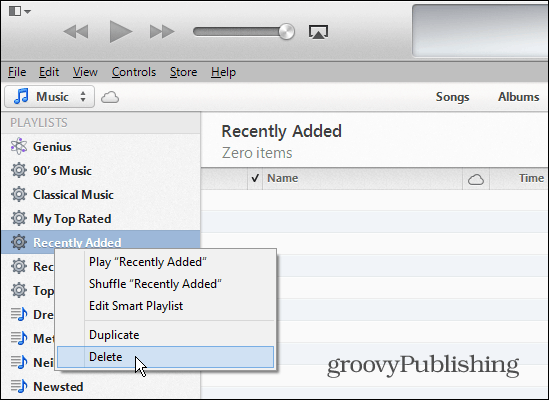This screenshot has height=400, width=549.
Task: Click the Play button in the transport controls
Action: tap(120, 32)
